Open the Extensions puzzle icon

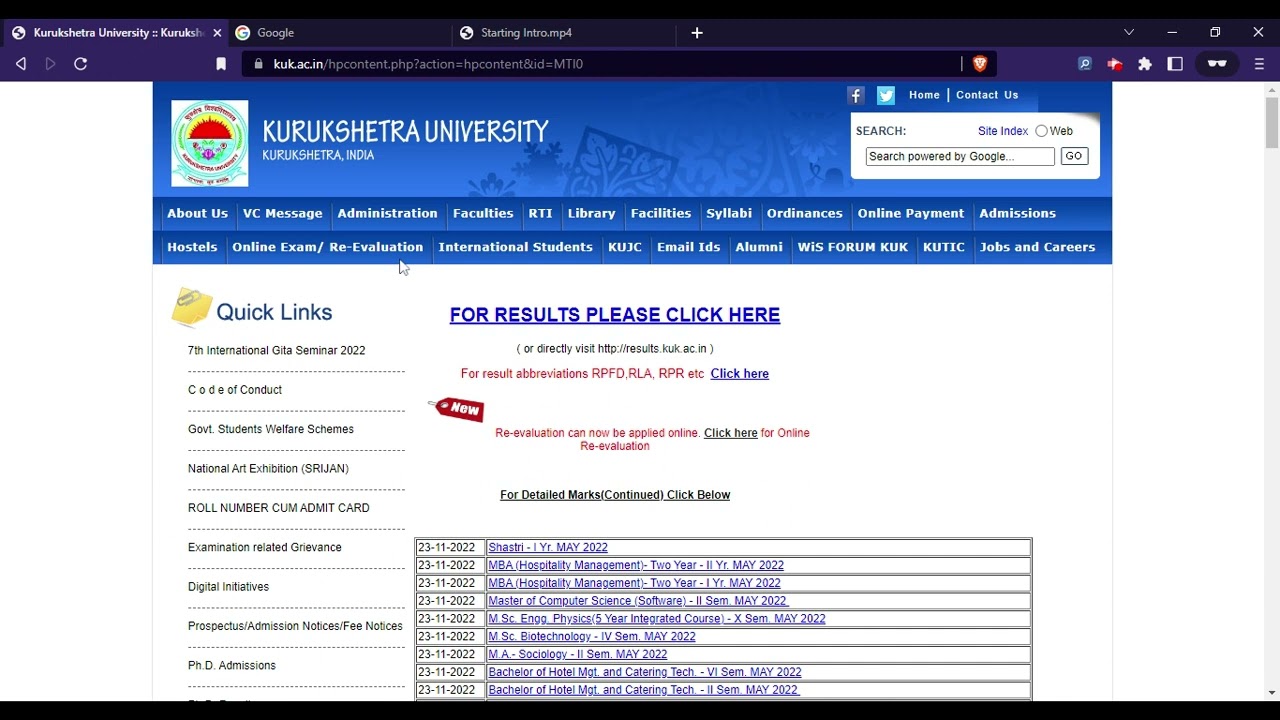coord(1145,64)
